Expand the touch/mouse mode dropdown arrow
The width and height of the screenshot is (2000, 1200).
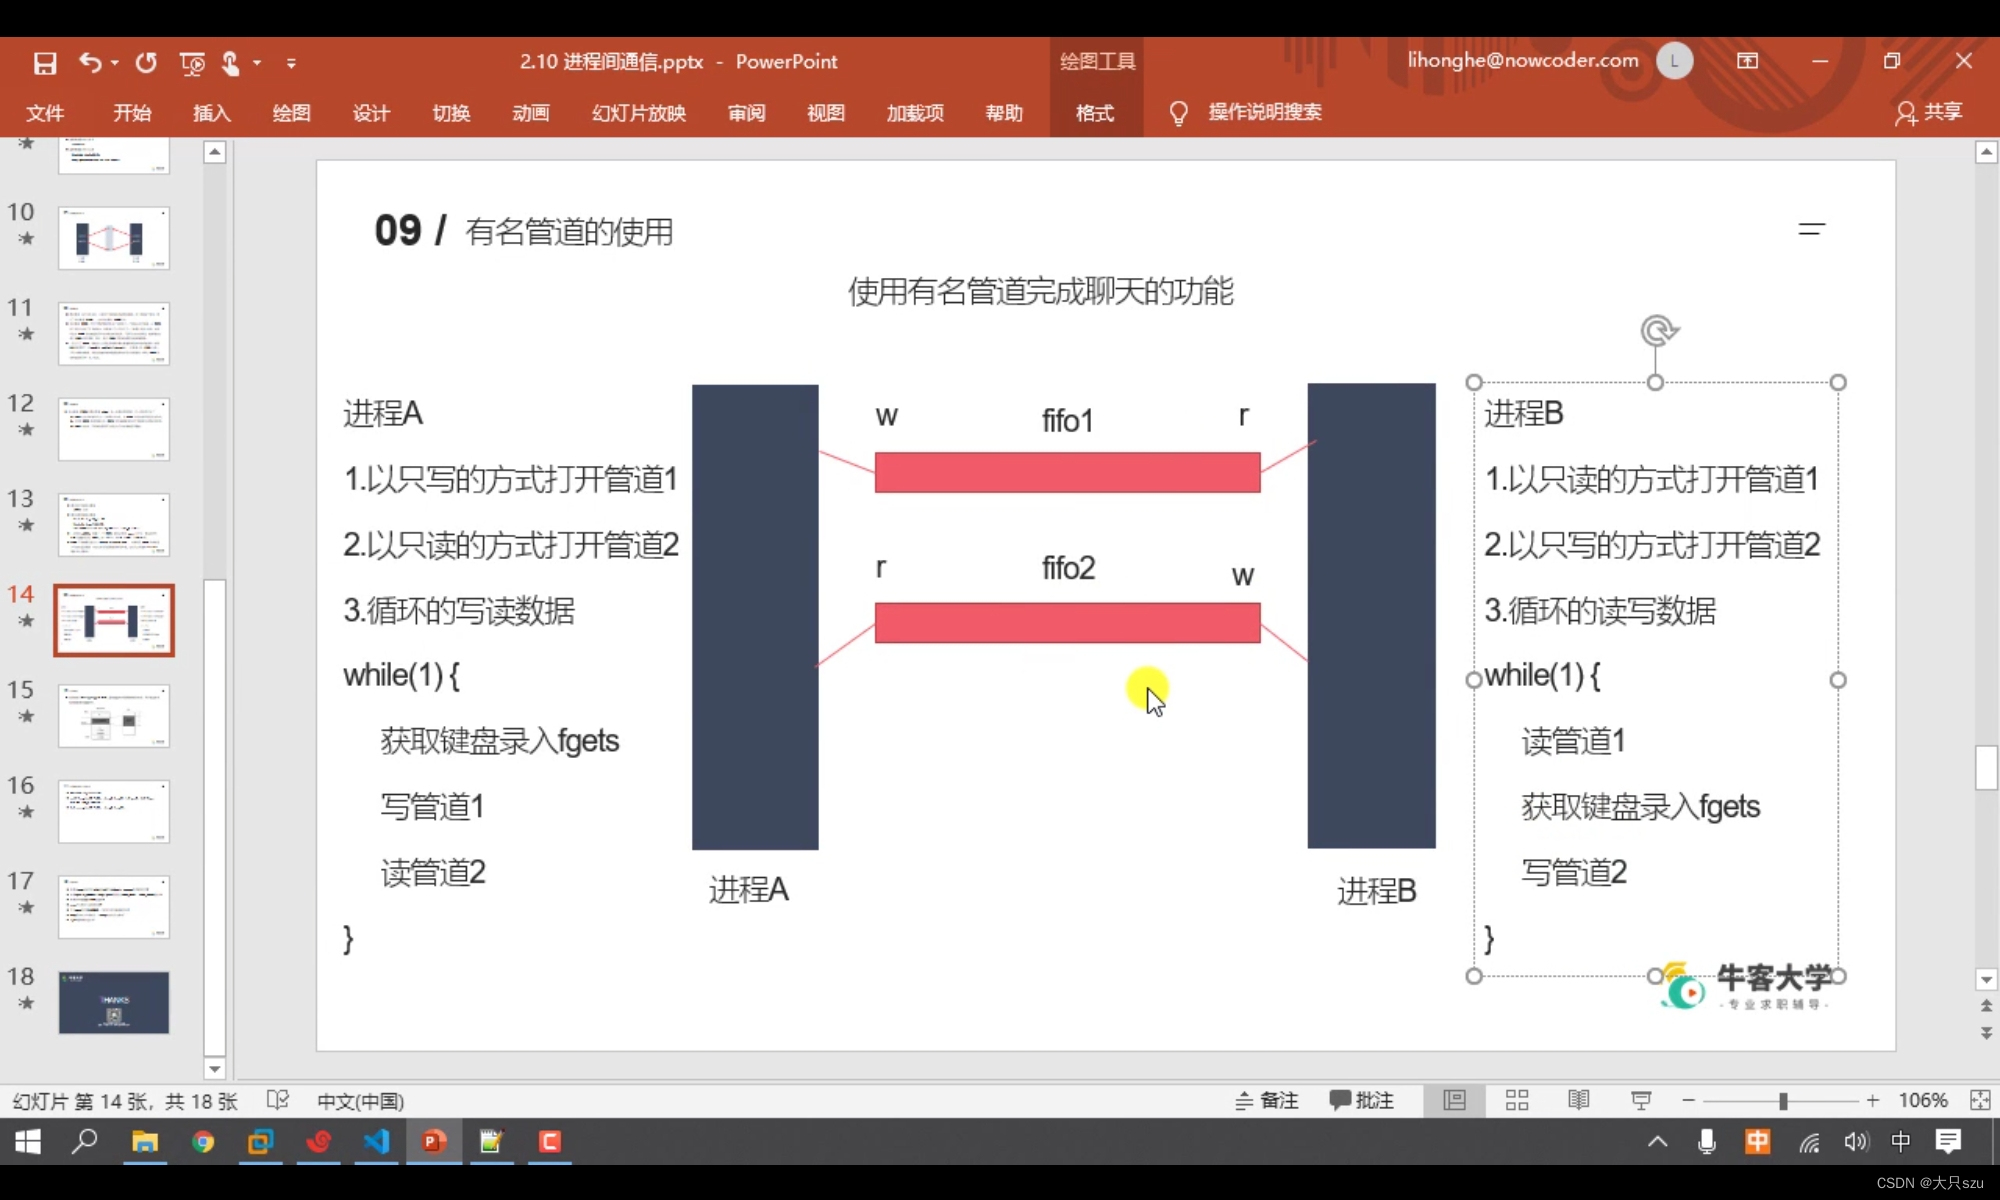(257, 63)
